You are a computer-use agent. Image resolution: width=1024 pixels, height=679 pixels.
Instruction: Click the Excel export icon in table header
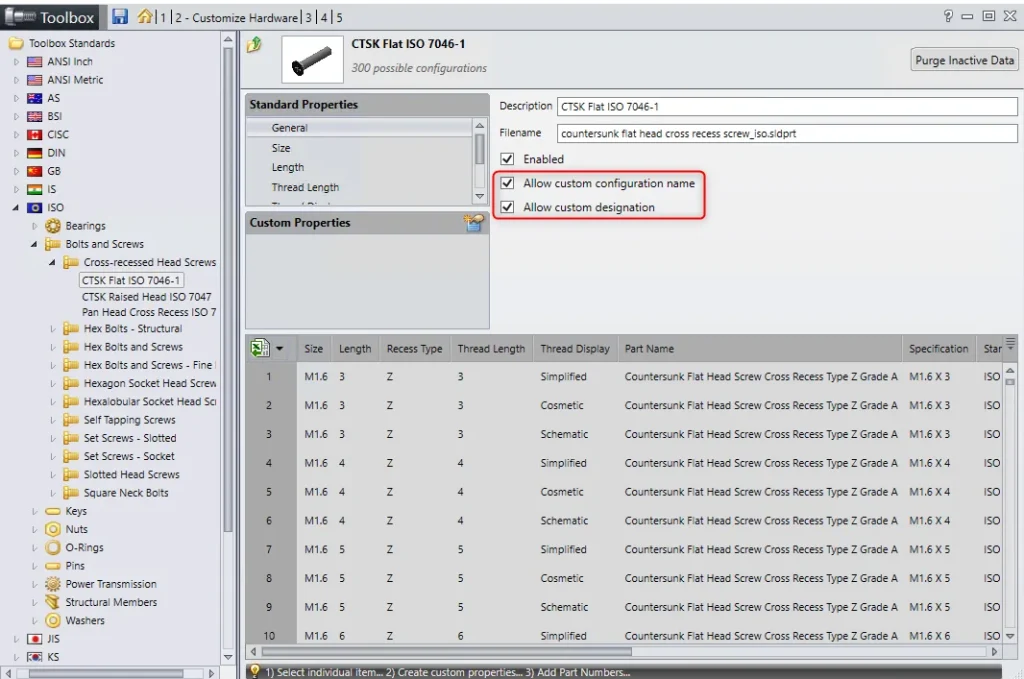(260, 348)
